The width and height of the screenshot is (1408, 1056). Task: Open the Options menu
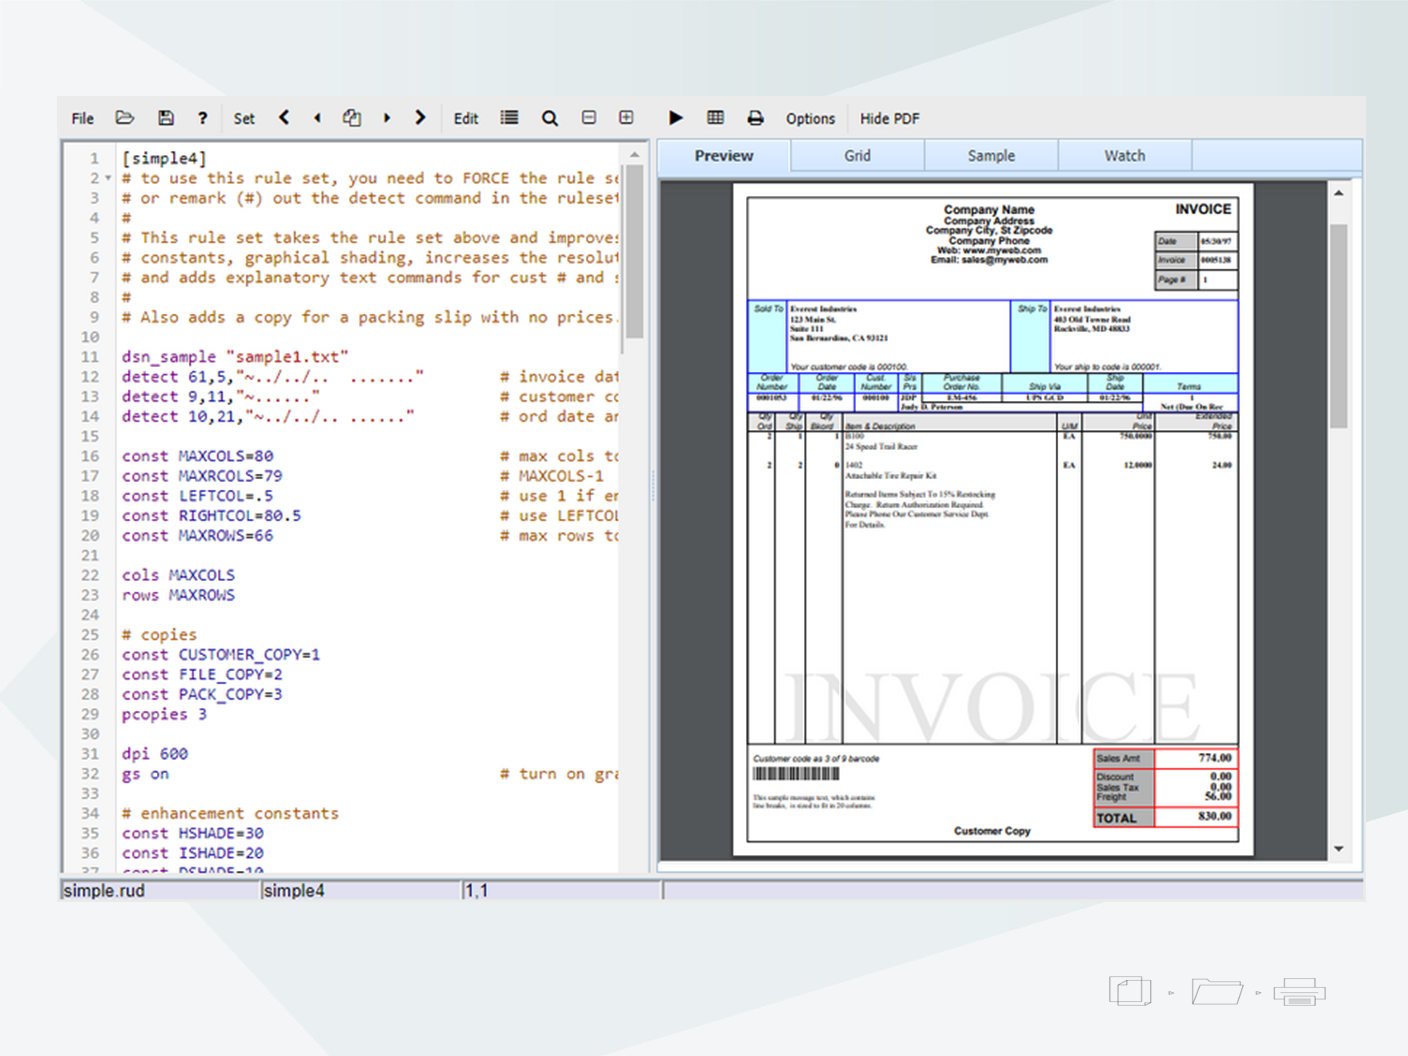click(x=810, y=118)
